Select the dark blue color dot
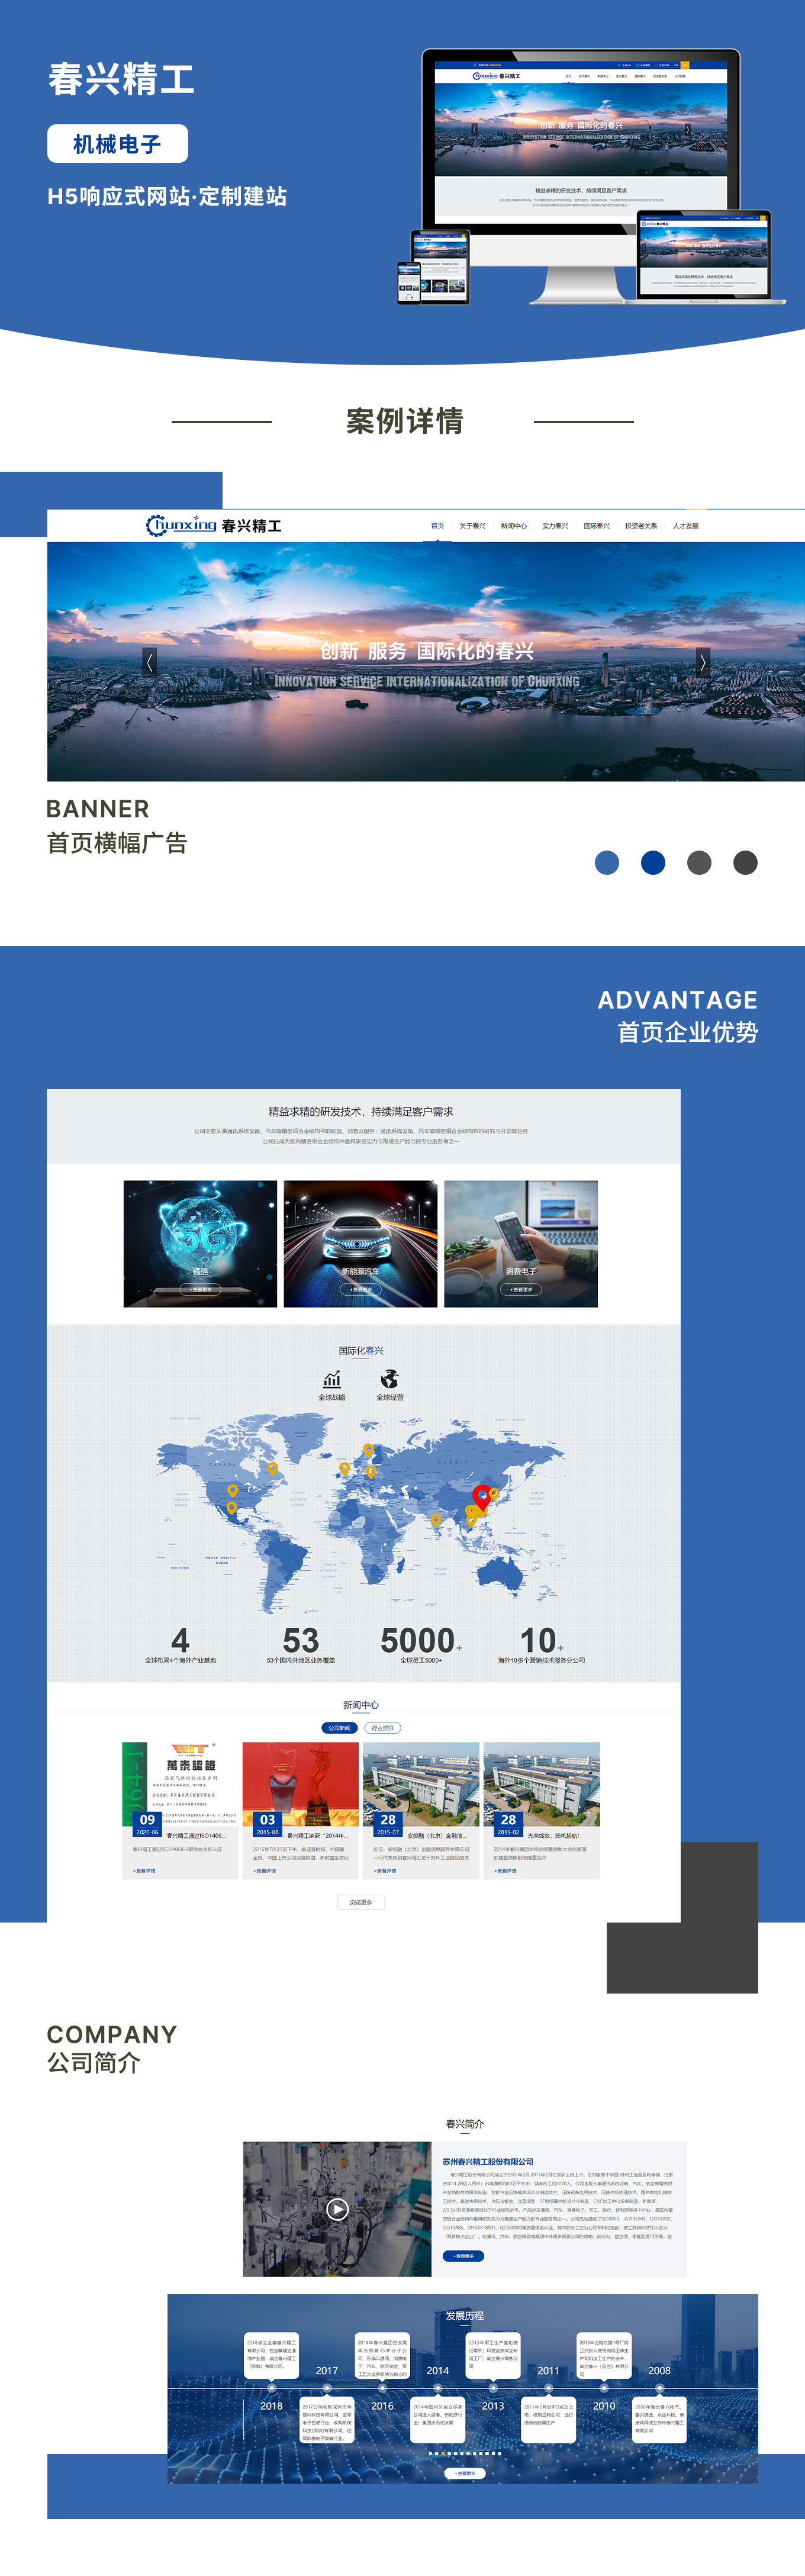Image resolution: width=805 pixels, height=2576 pixels. pyautogui.click(x=653, y=863)
